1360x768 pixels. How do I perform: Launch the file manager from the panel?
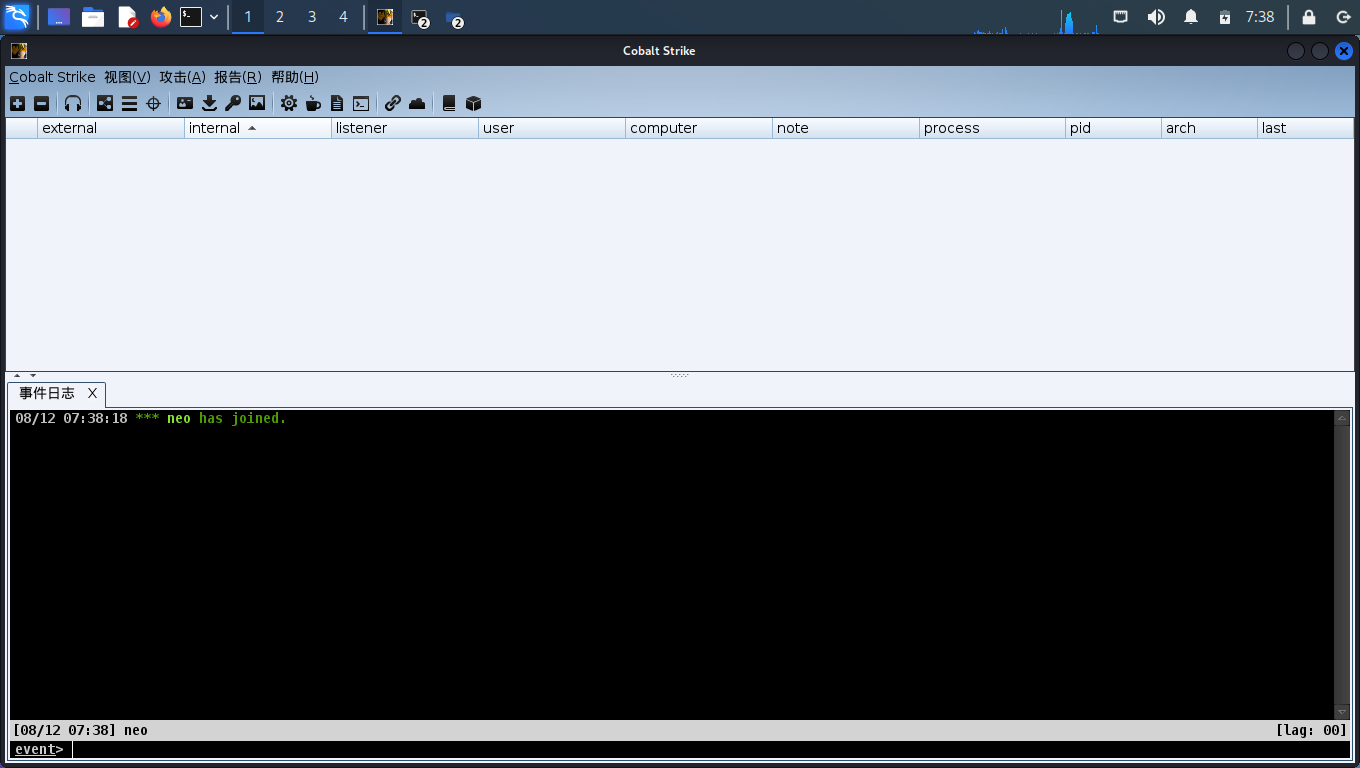93,17
